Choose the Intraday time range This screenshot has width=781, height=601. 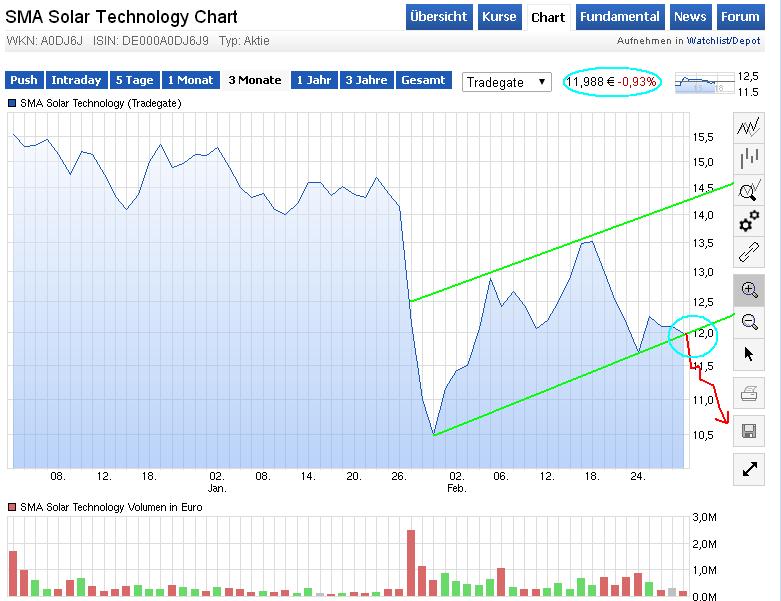pyautogui.click(x=76, y=81)
